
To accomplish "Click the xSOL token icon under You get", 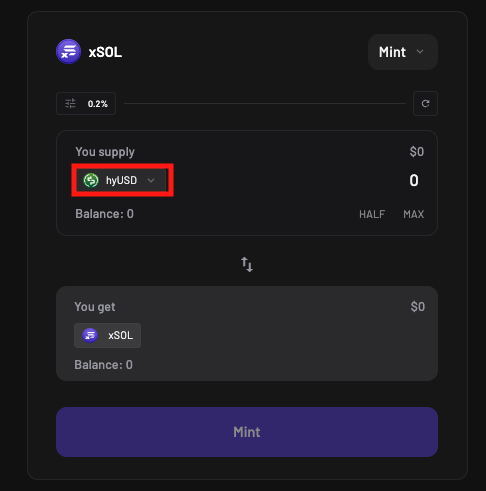I will [90, 335].
